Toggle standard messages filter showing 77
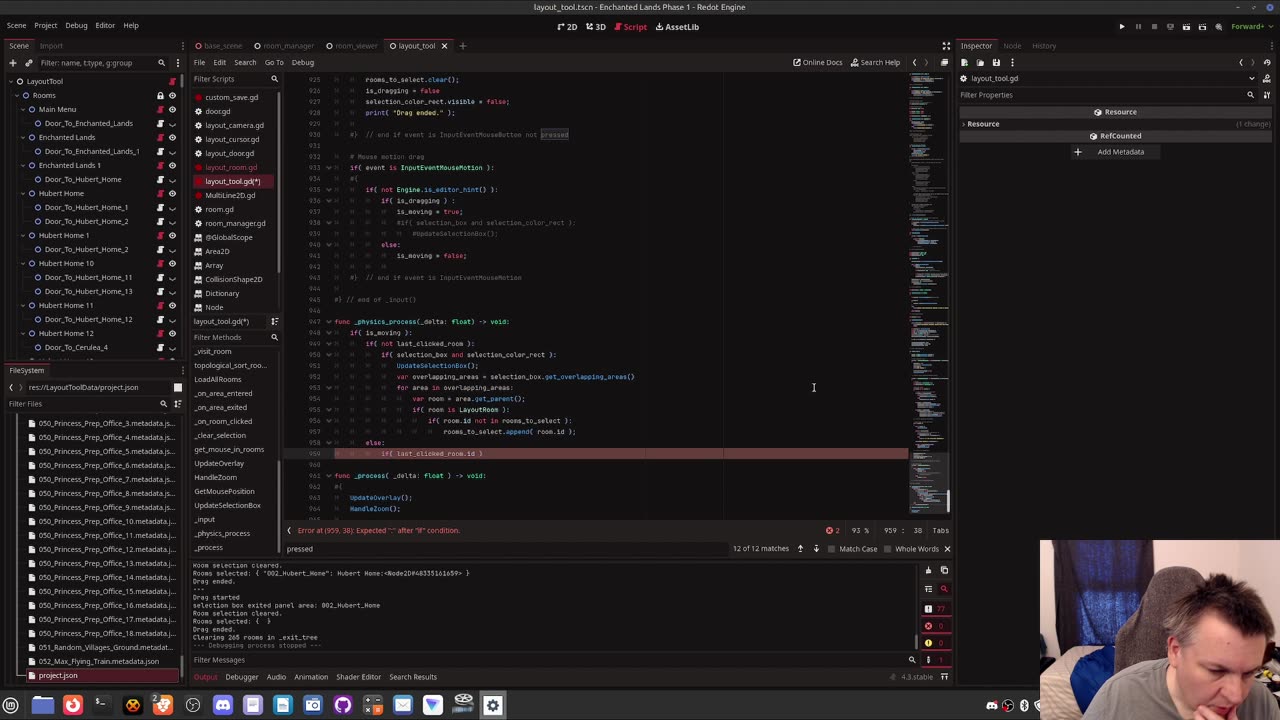The width and height of the screenshot is (1280, 720). (934, 608)
